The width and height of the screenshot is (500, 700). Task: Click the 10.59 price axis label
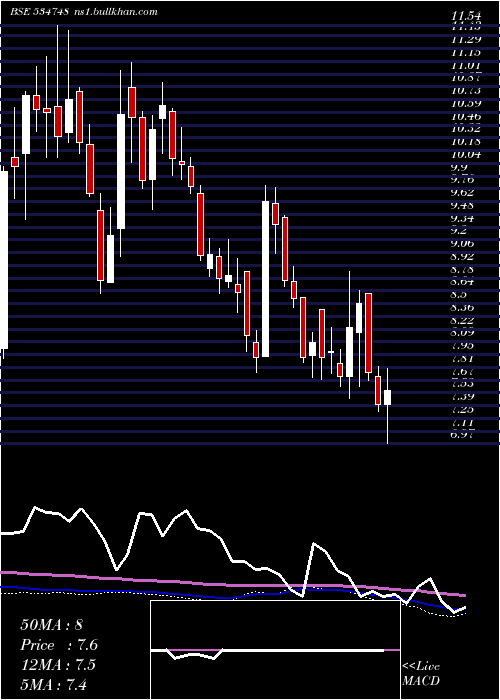pos(466,104)
